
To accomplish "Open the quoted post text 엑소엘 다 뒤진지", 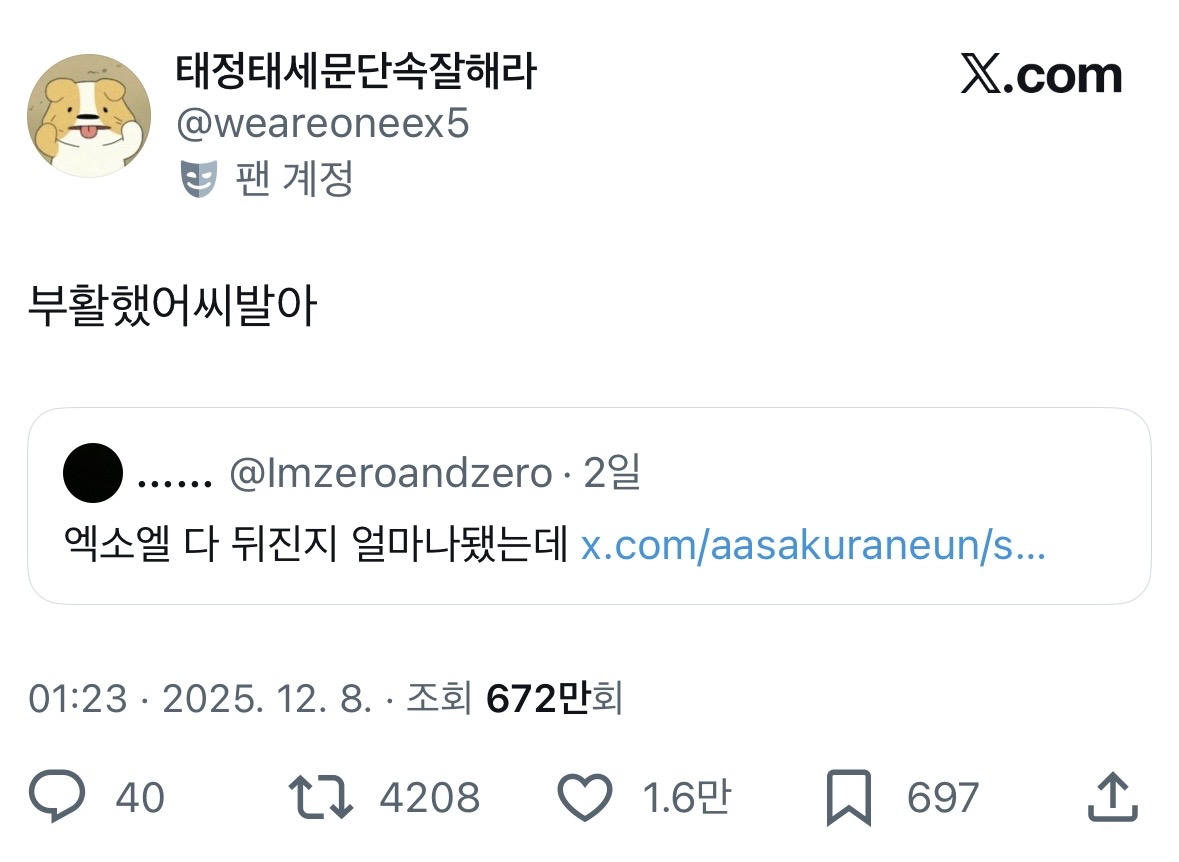I will [315, 547].
